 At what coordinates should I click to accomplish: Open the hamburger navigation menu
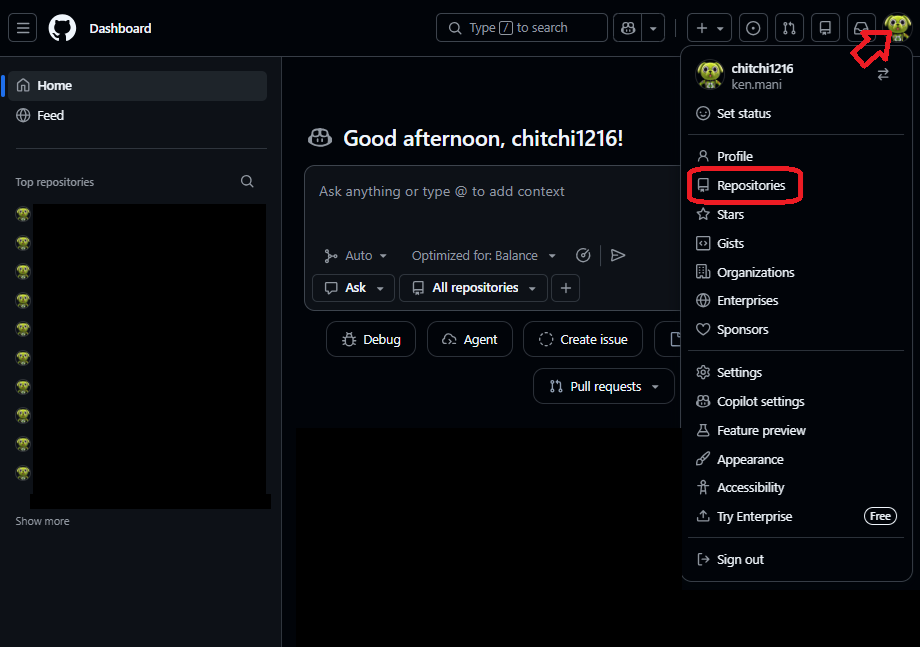(x=22, y=28)
